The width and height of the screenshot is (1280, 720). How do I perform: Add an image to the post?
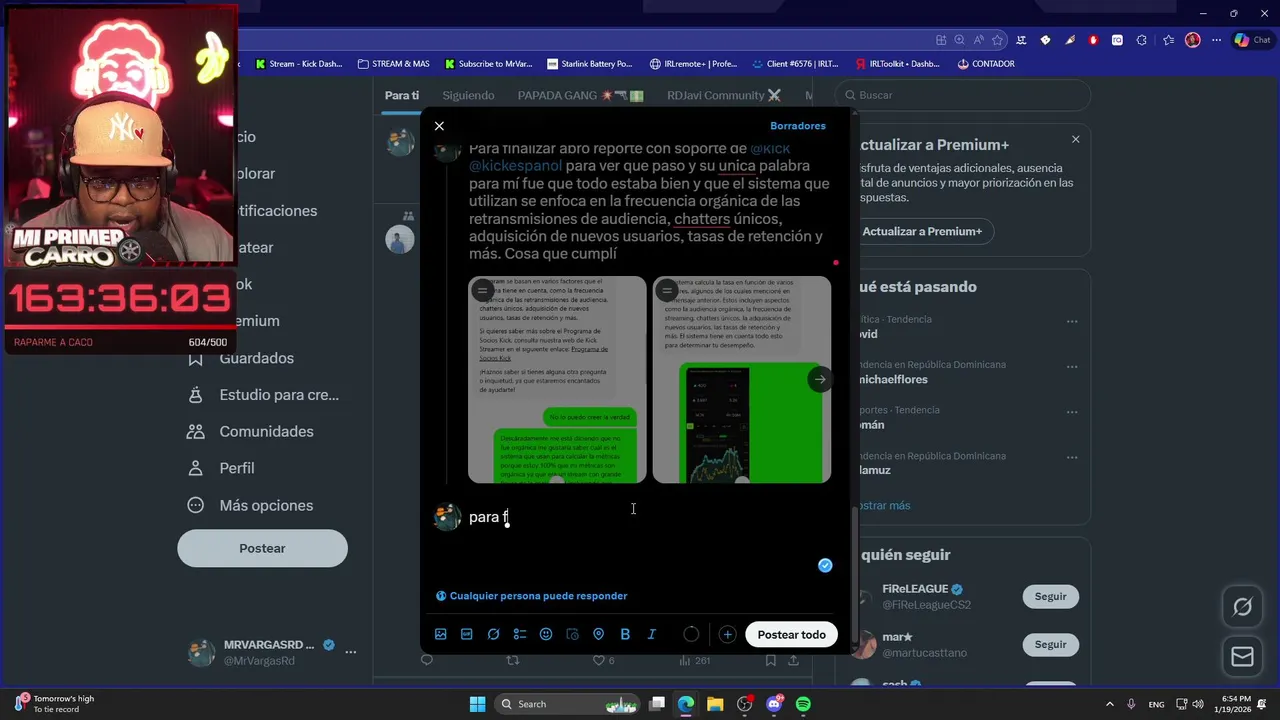point(441,634)
